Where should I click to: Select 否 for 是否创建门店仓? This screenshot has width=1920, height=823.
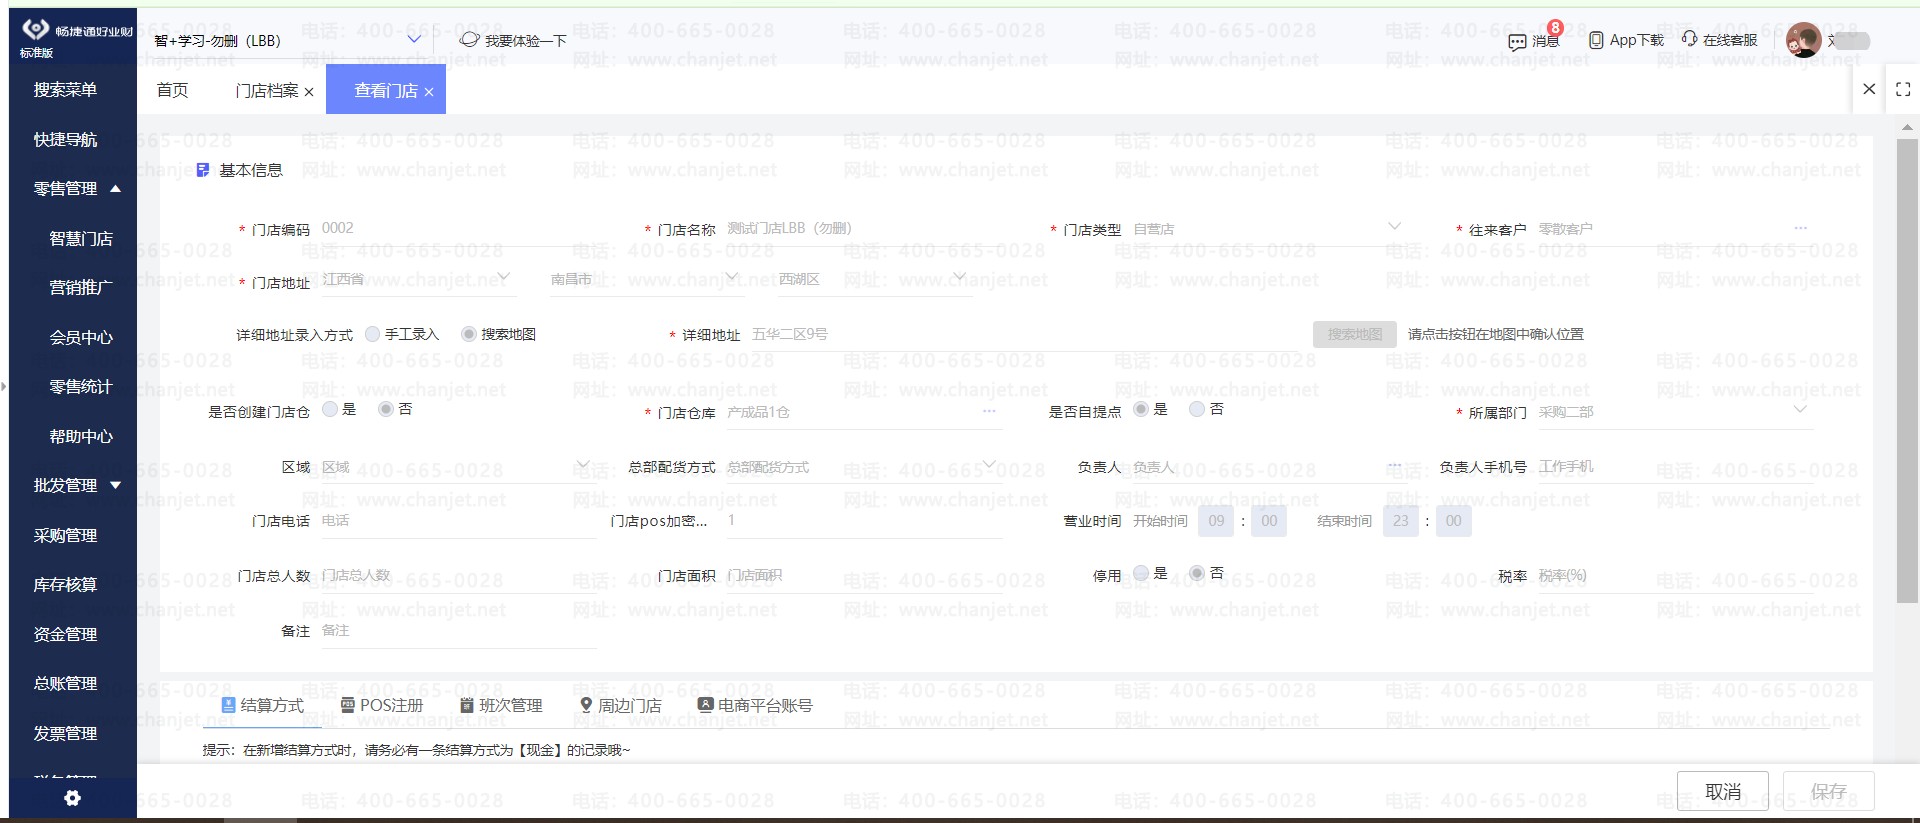[386, 409]
